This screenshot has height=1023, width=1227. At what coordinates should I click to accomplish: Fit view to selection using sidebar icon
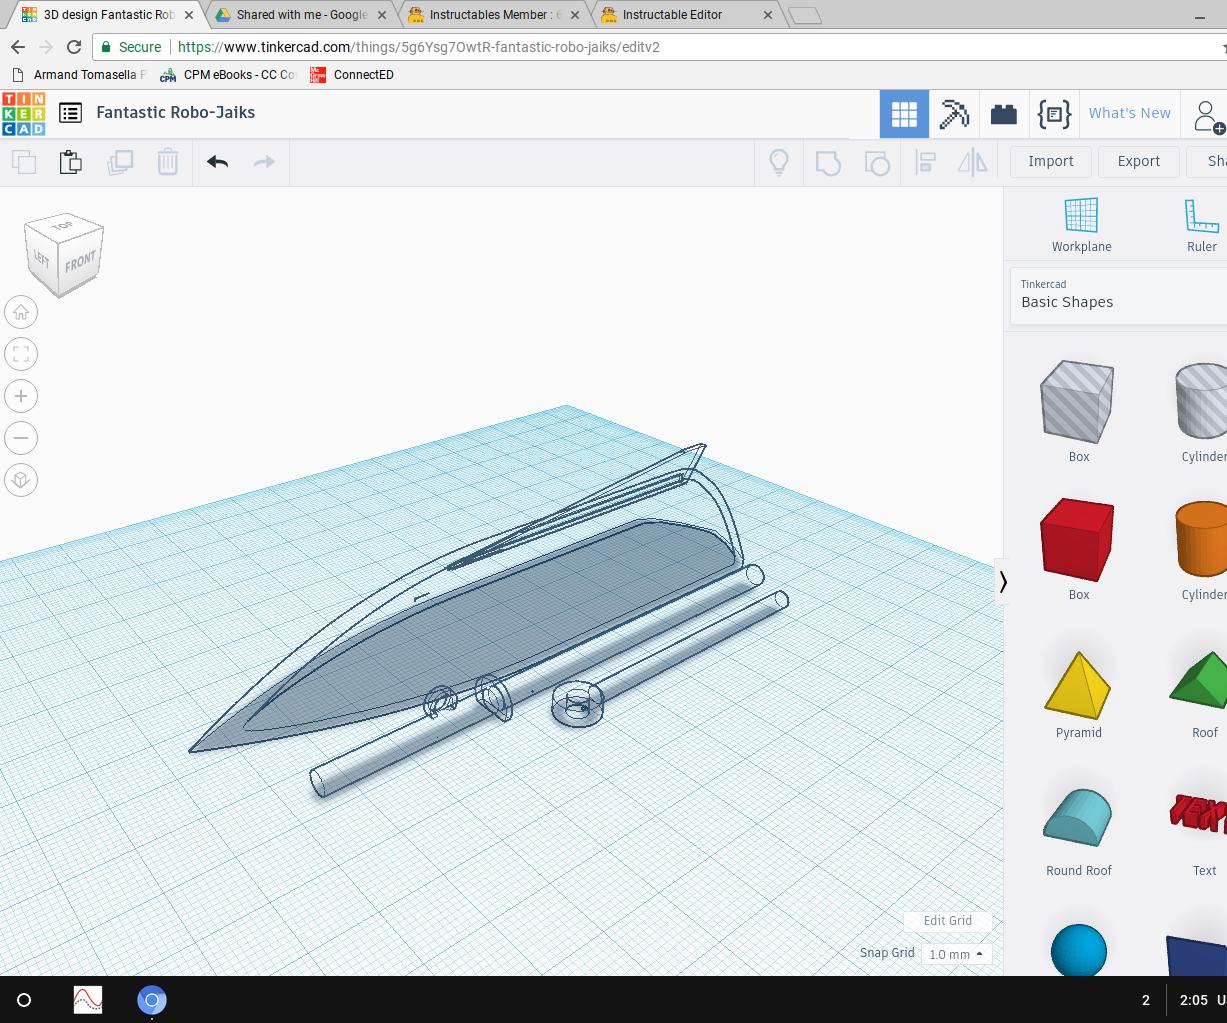tap(21, 353)
